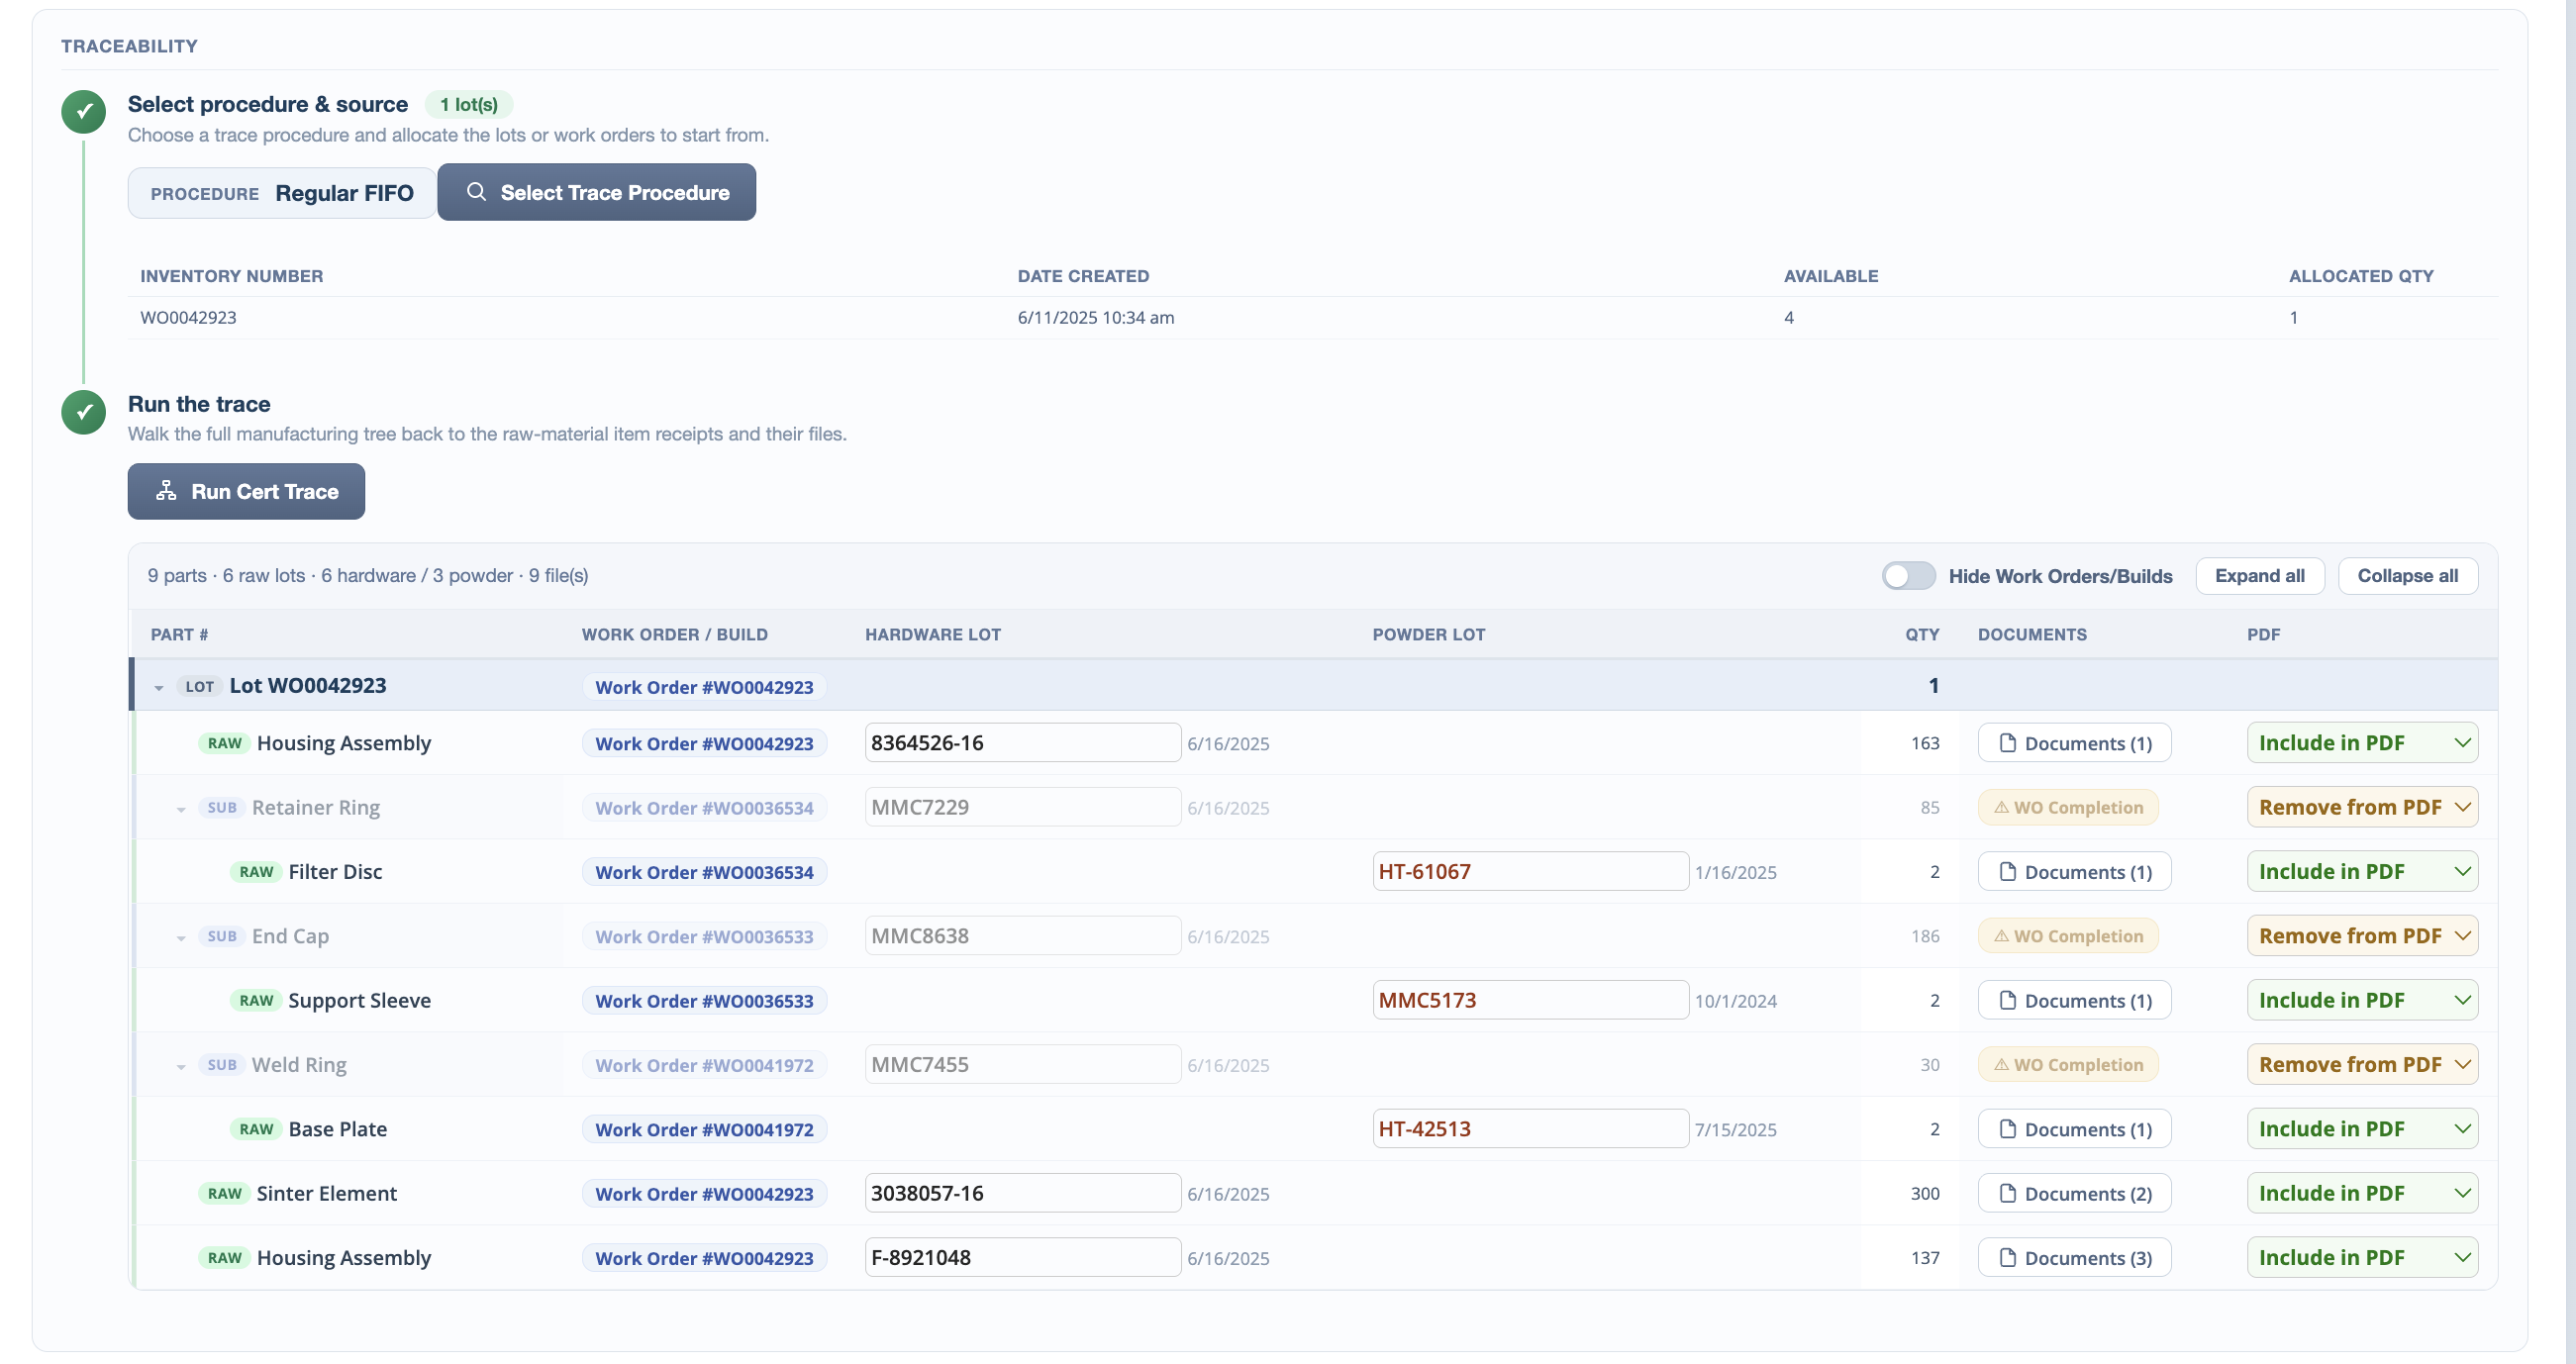
Task: Click the green checkmark beside Select procedure & source
Action: (x=84, y=112)
